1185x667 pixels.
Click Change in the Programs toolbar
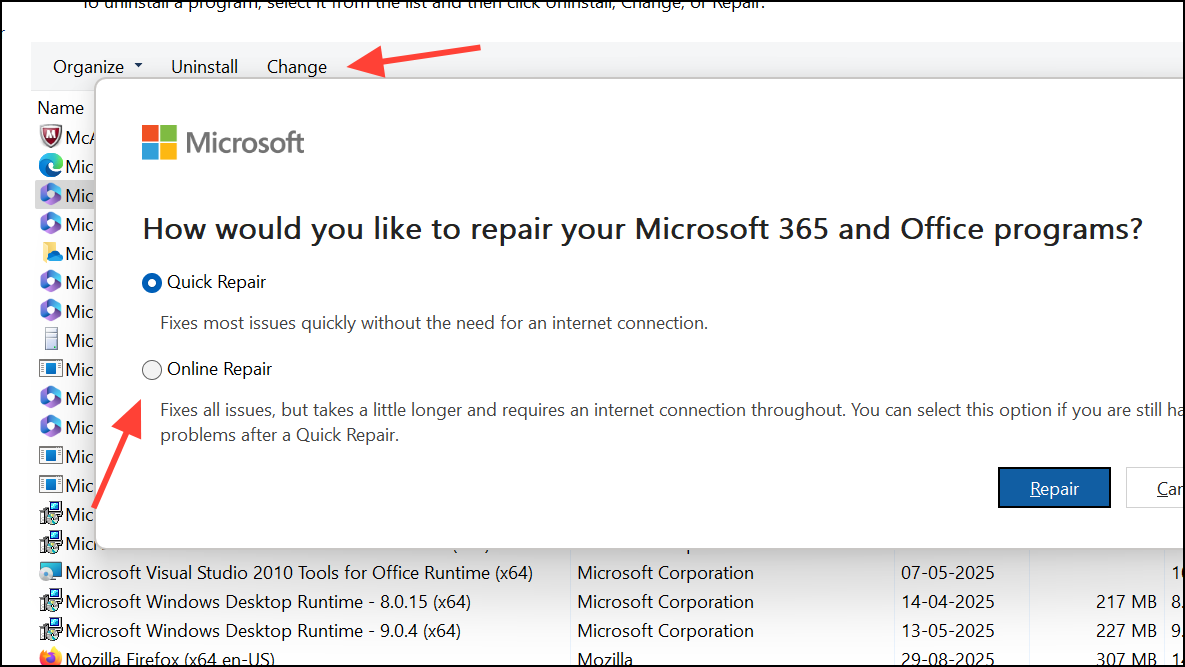click(297, 66)
